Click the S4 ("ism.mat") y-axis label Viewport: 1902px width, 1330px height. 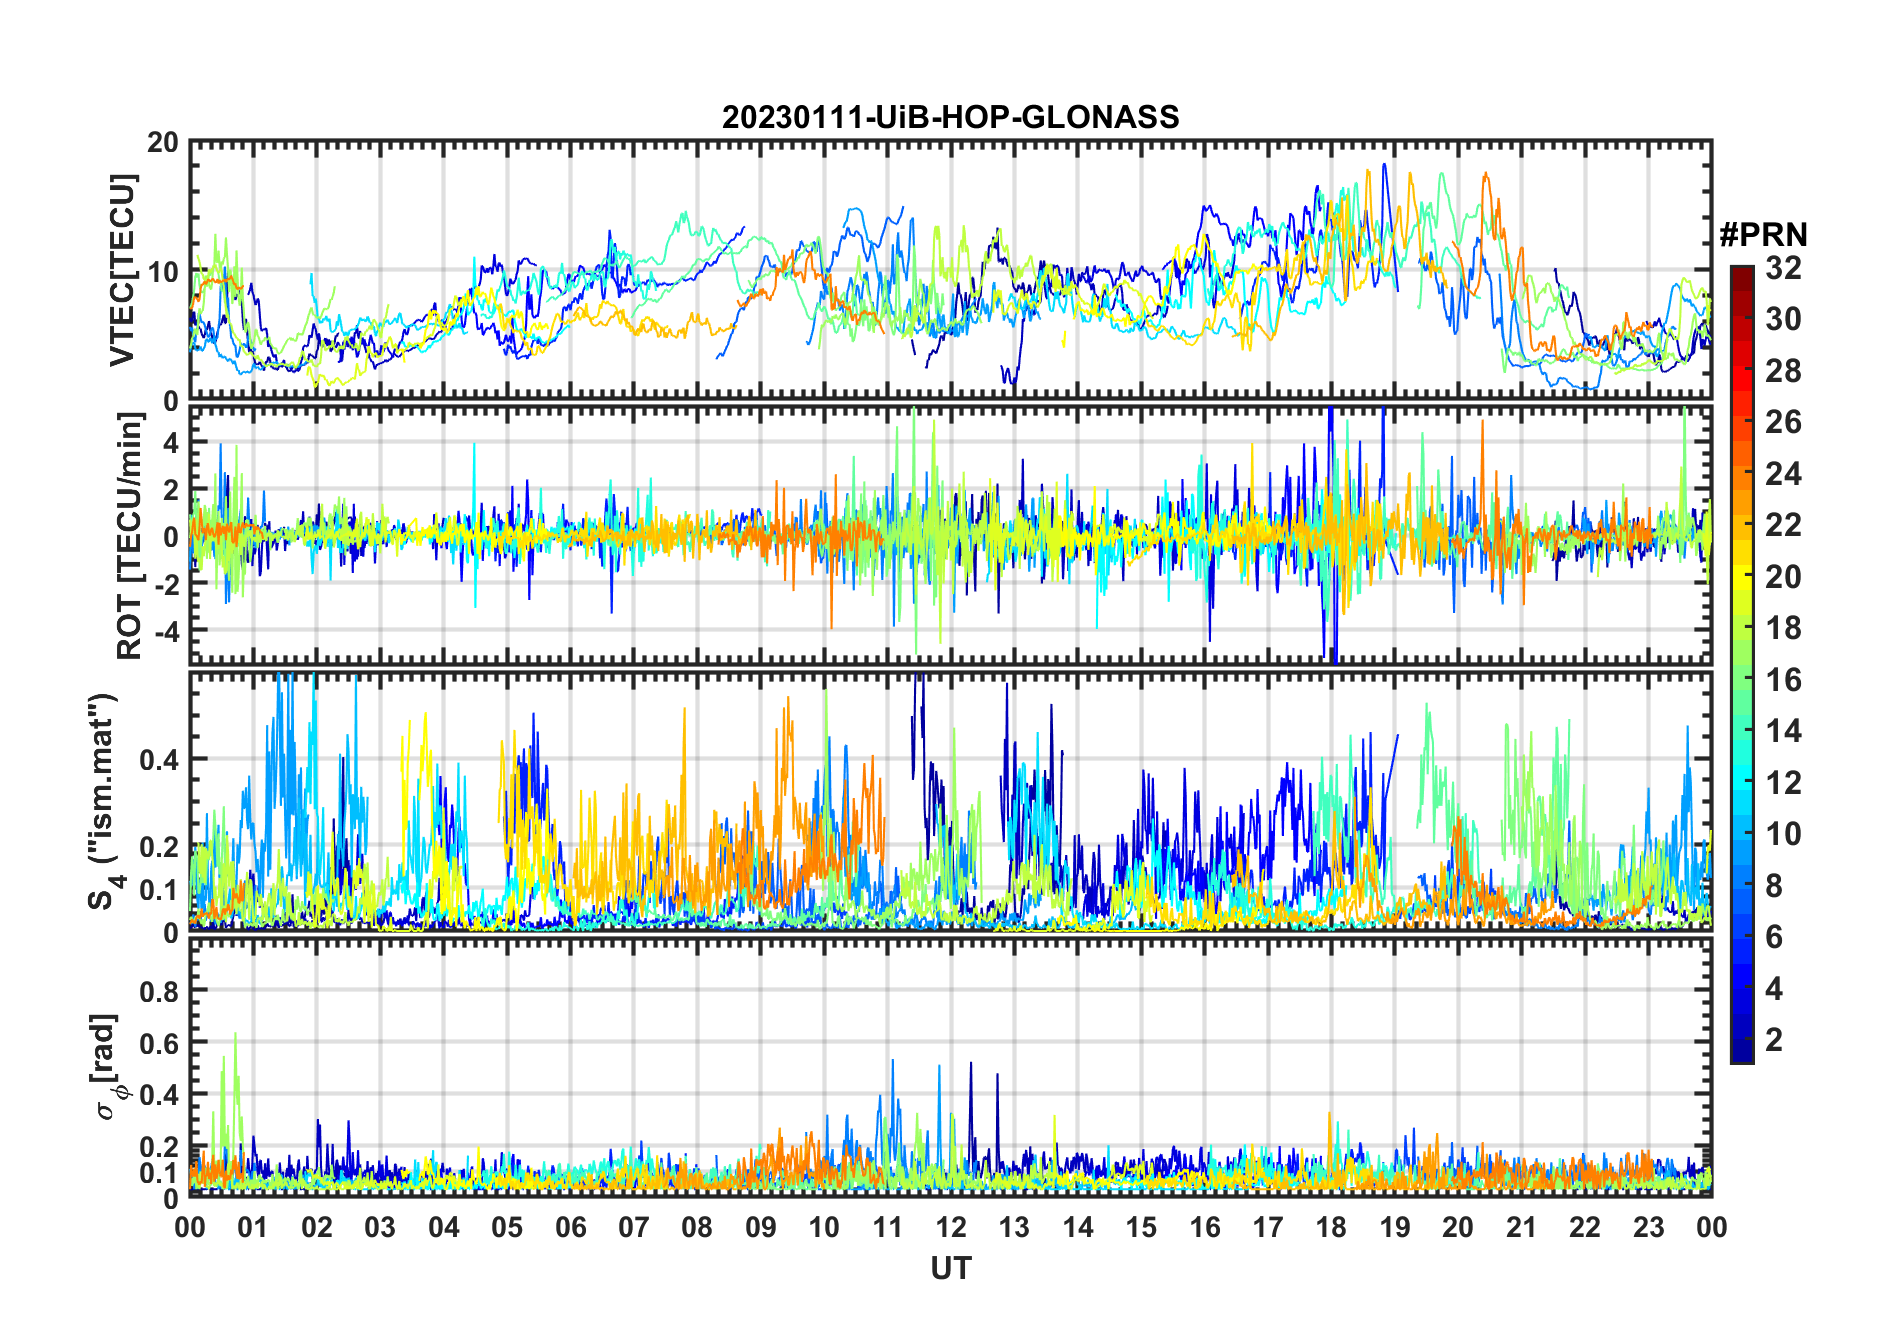(x=105, y=801)
